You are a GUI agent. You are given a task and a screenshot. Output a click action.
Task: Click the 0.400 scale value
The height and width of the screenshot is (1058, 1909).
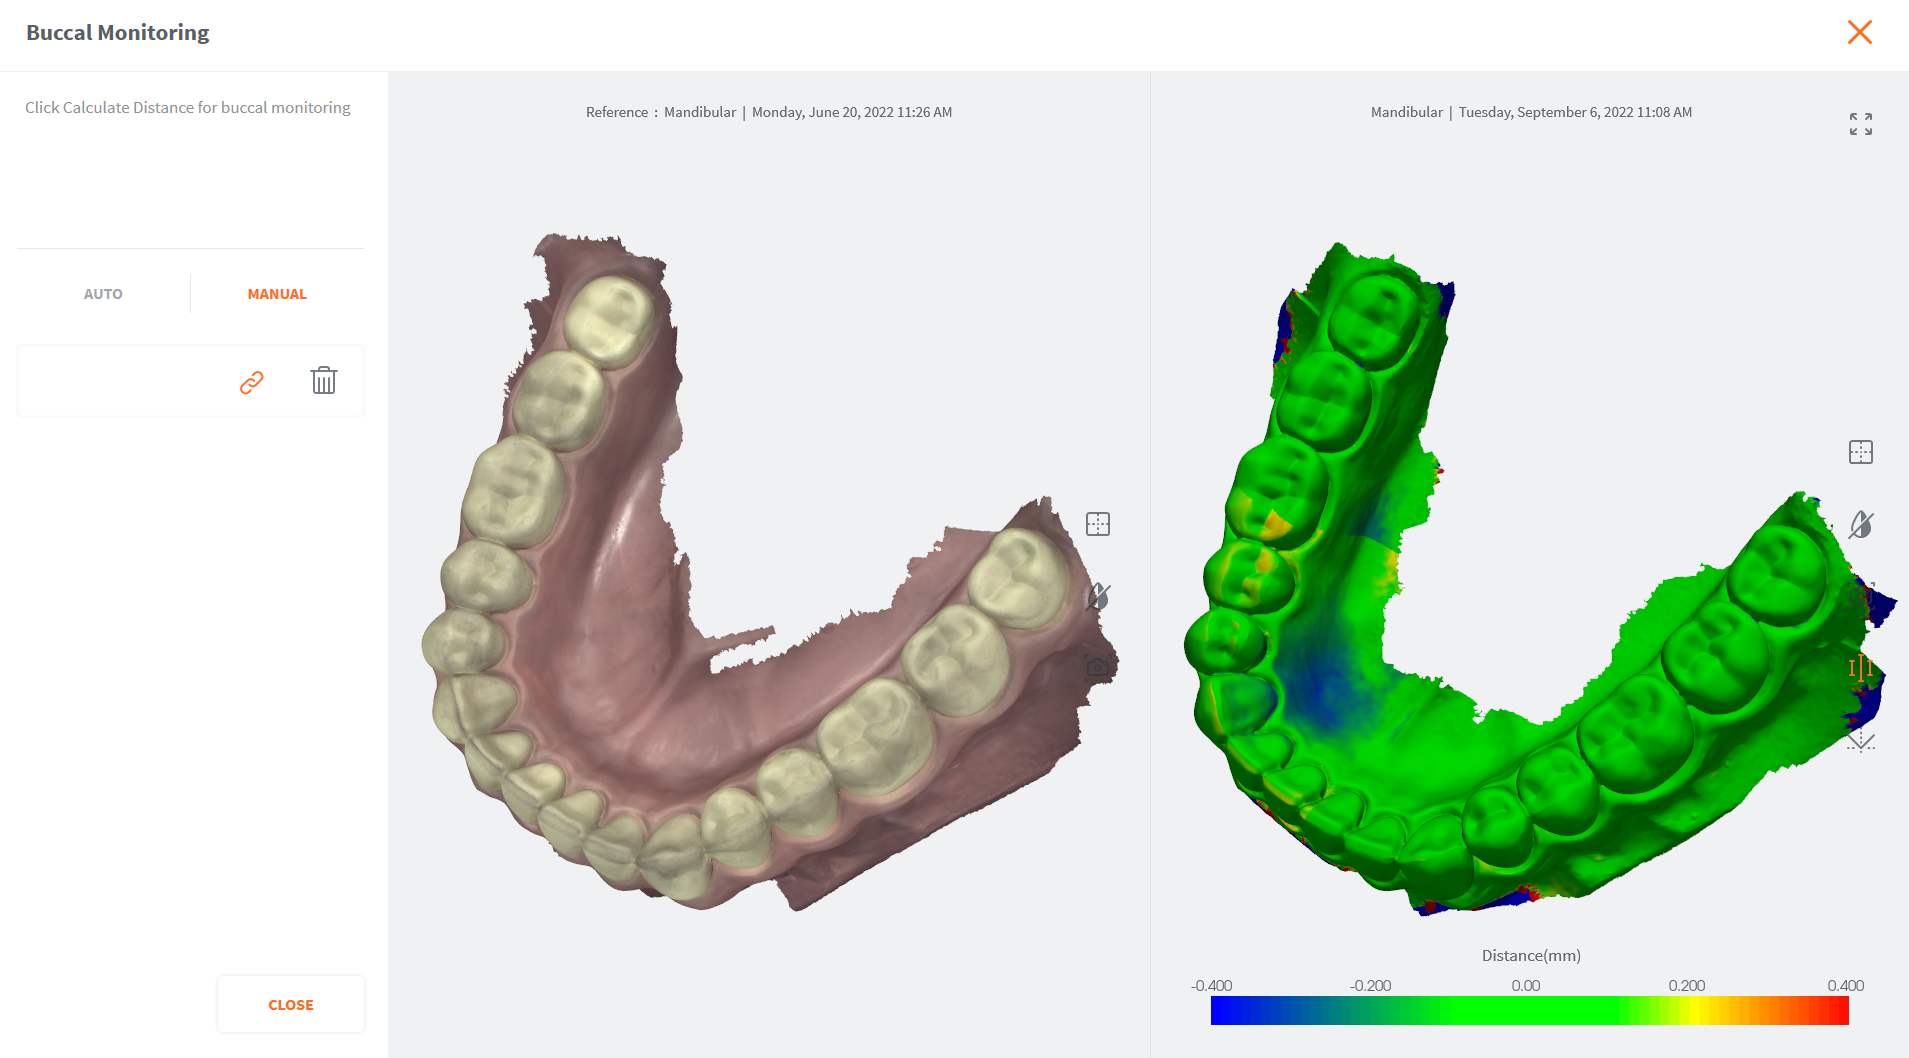point(1846,985)
